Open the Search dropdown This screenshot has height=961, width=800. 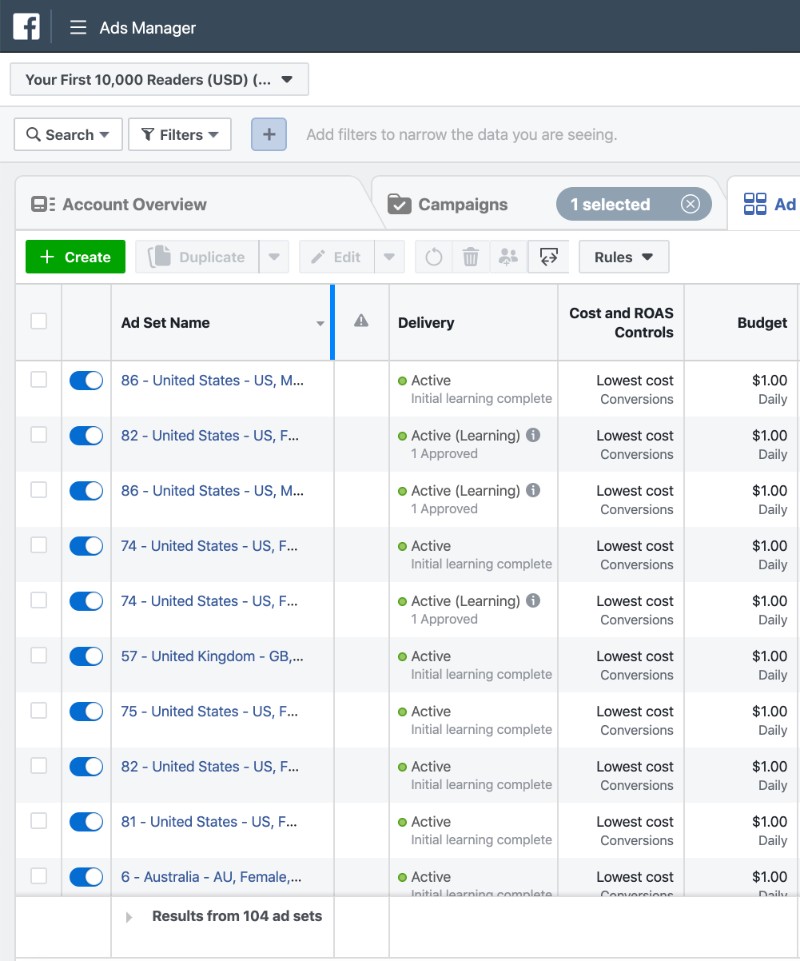tap(68, 134)
